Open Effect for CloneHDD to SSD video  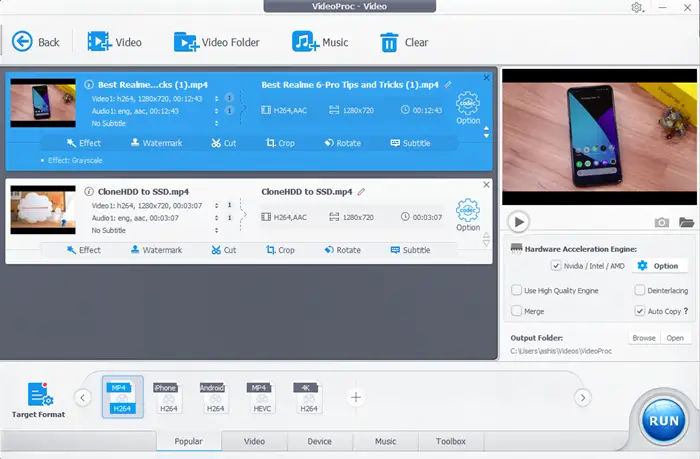click(x=83, y=250)
